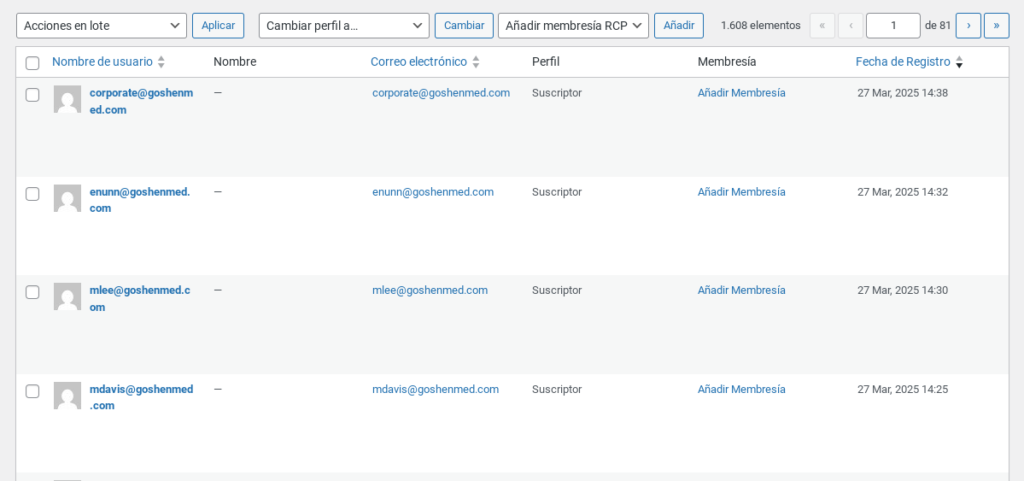Click the Cambiar button
Screen dimensions: 1024x481
tap(464, 26)
